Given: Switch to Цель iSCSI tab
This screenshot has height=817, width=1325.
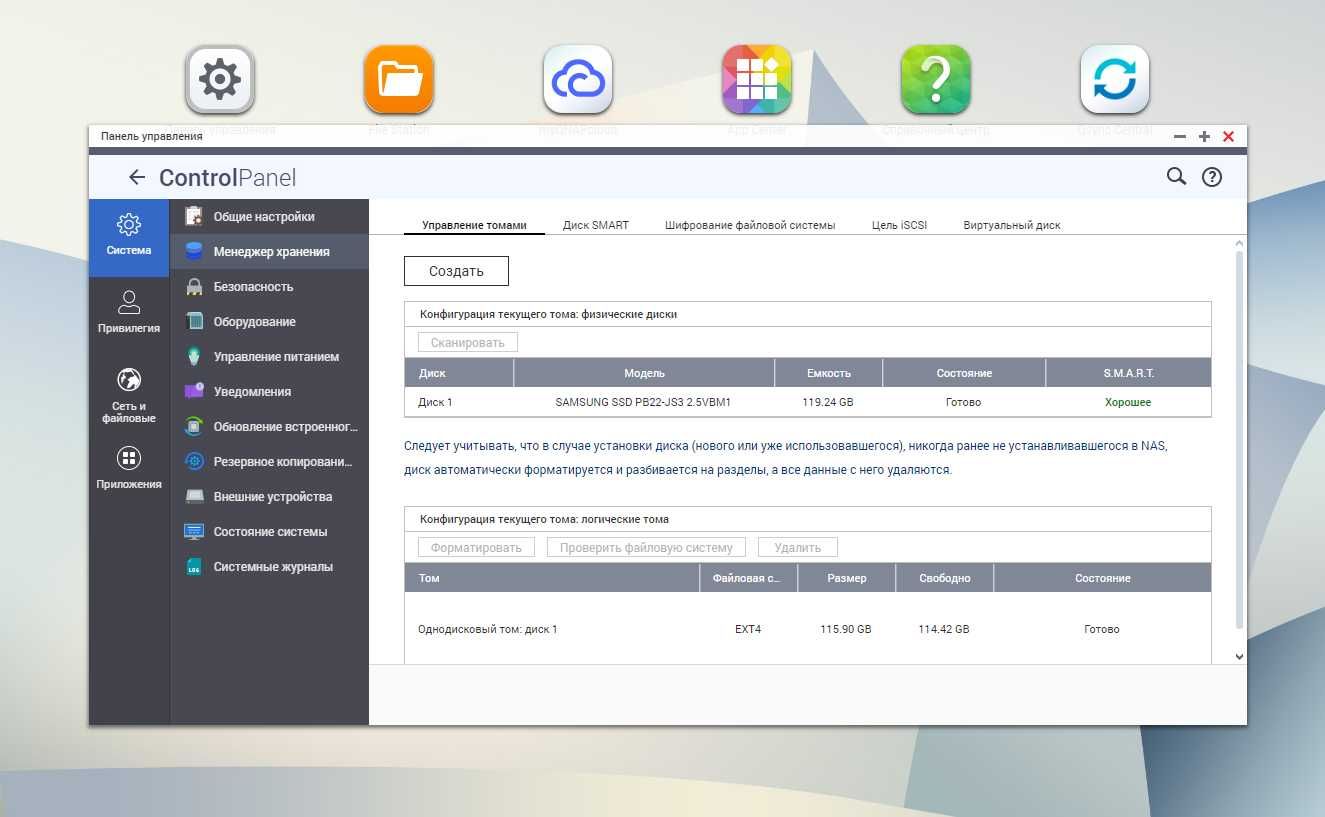Looking at the screenshot, I should coord(899,225).
